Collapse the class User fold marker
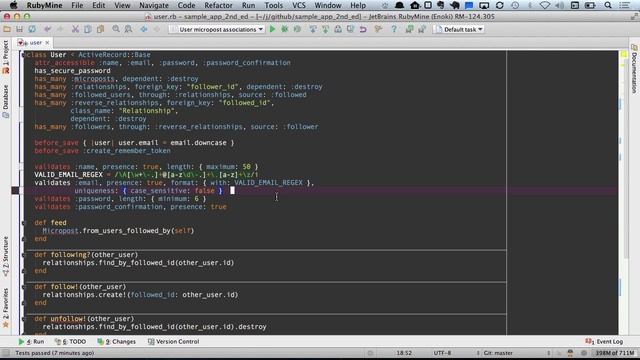This screenshot has height=360, width=640. [23, 55]
